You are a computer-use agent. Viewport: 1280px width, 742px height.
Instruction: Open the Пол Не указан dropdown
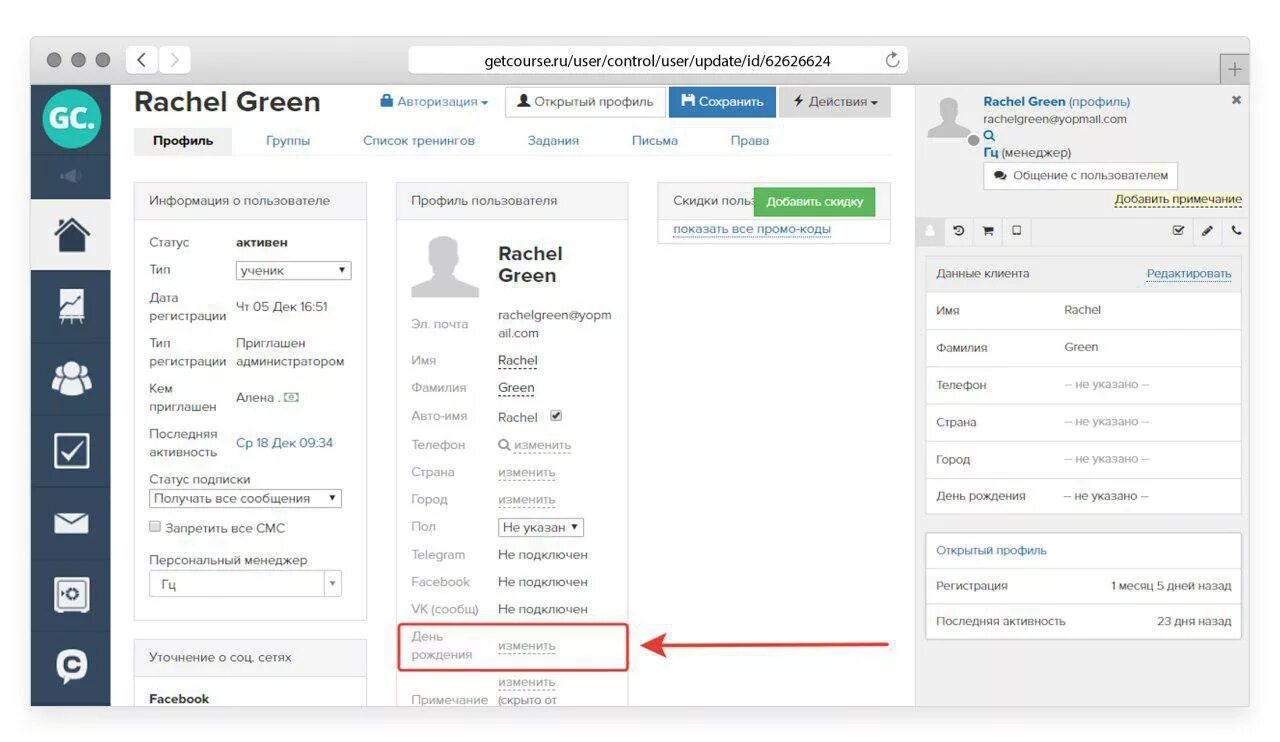pyautogui.click(x=541, y=527)
